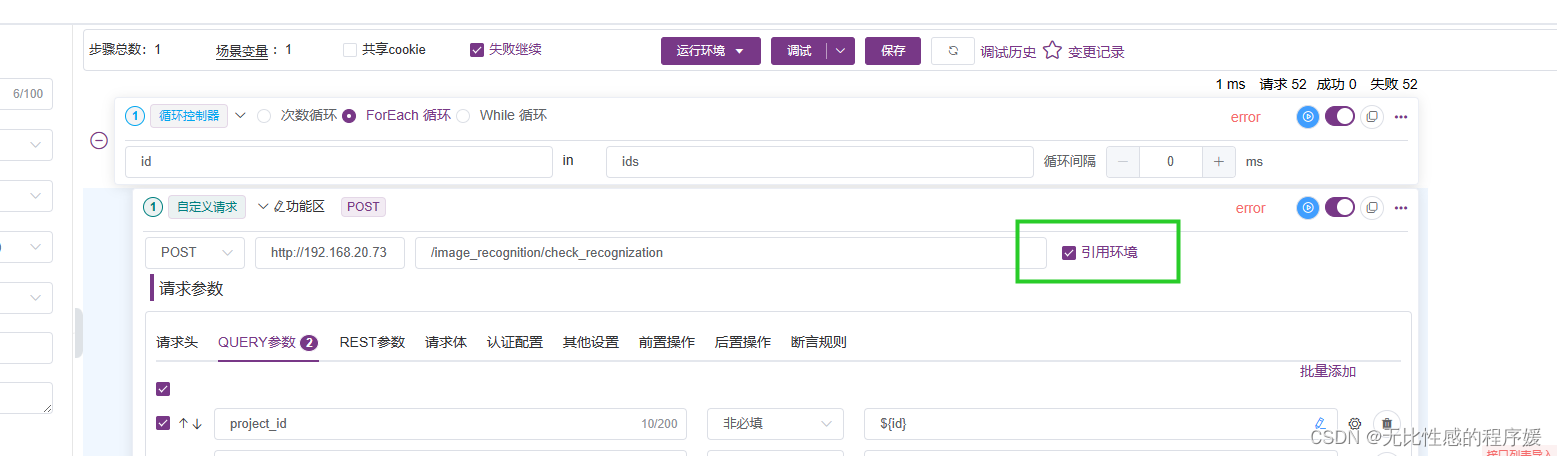Click the 保存 button

pyautogui.click(x=893, y=51)
